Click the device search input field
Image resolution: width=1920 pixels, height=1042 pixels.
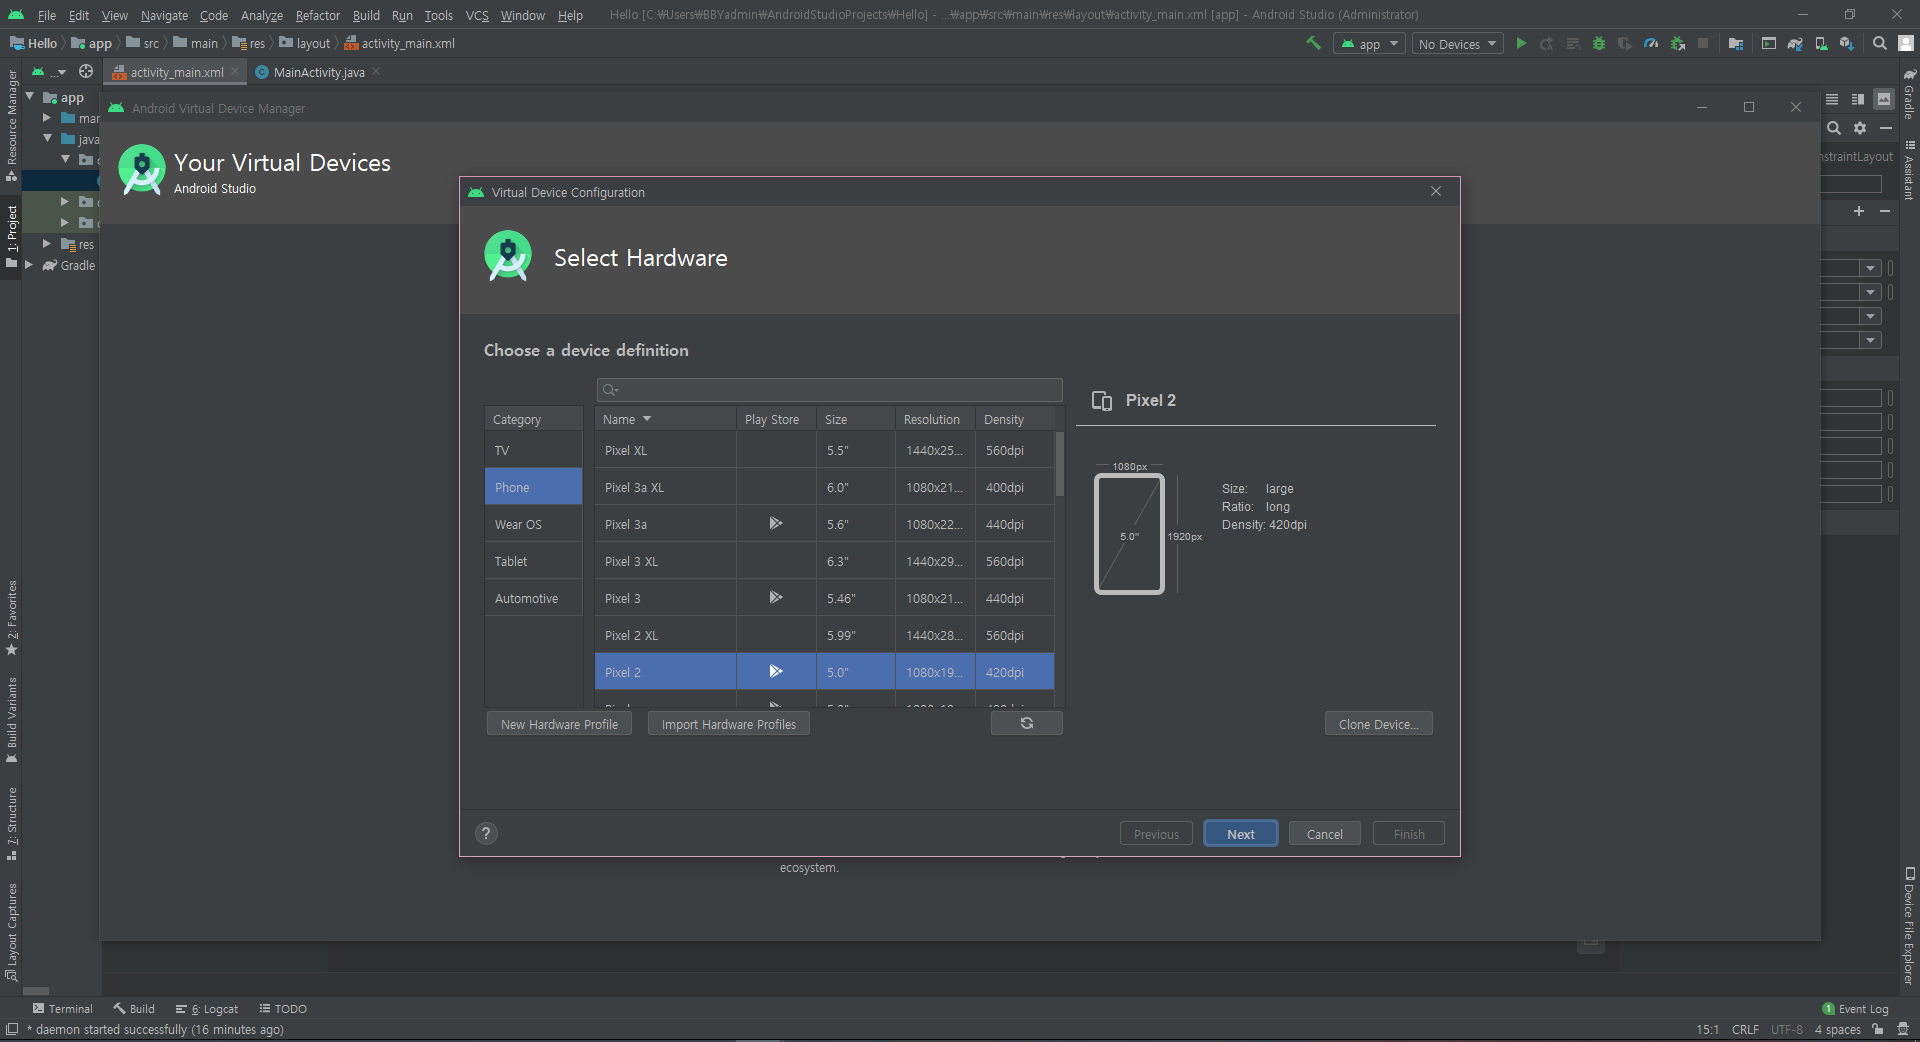829,390
